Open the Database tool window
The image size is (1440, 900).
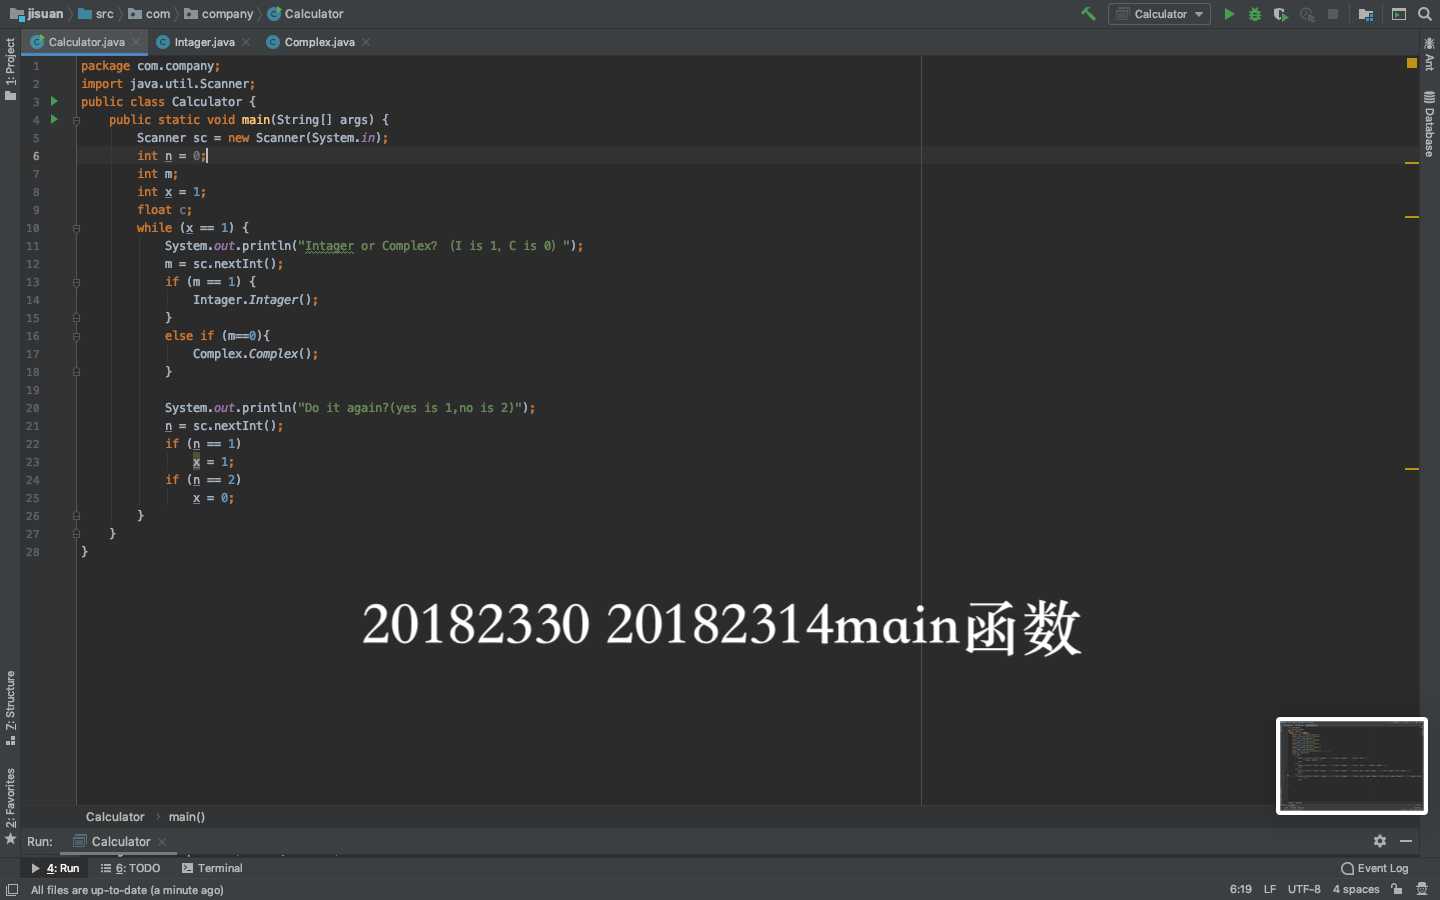pyautogui.click(x=1429, y=123)
